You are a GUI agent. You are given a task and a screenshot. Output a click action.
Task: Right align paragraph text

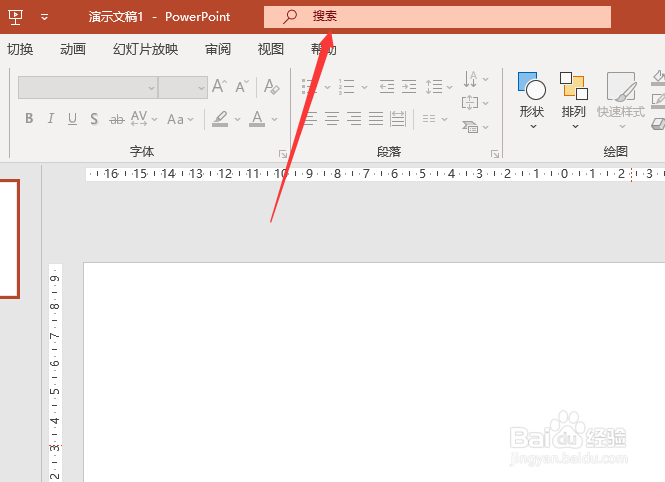354,119
